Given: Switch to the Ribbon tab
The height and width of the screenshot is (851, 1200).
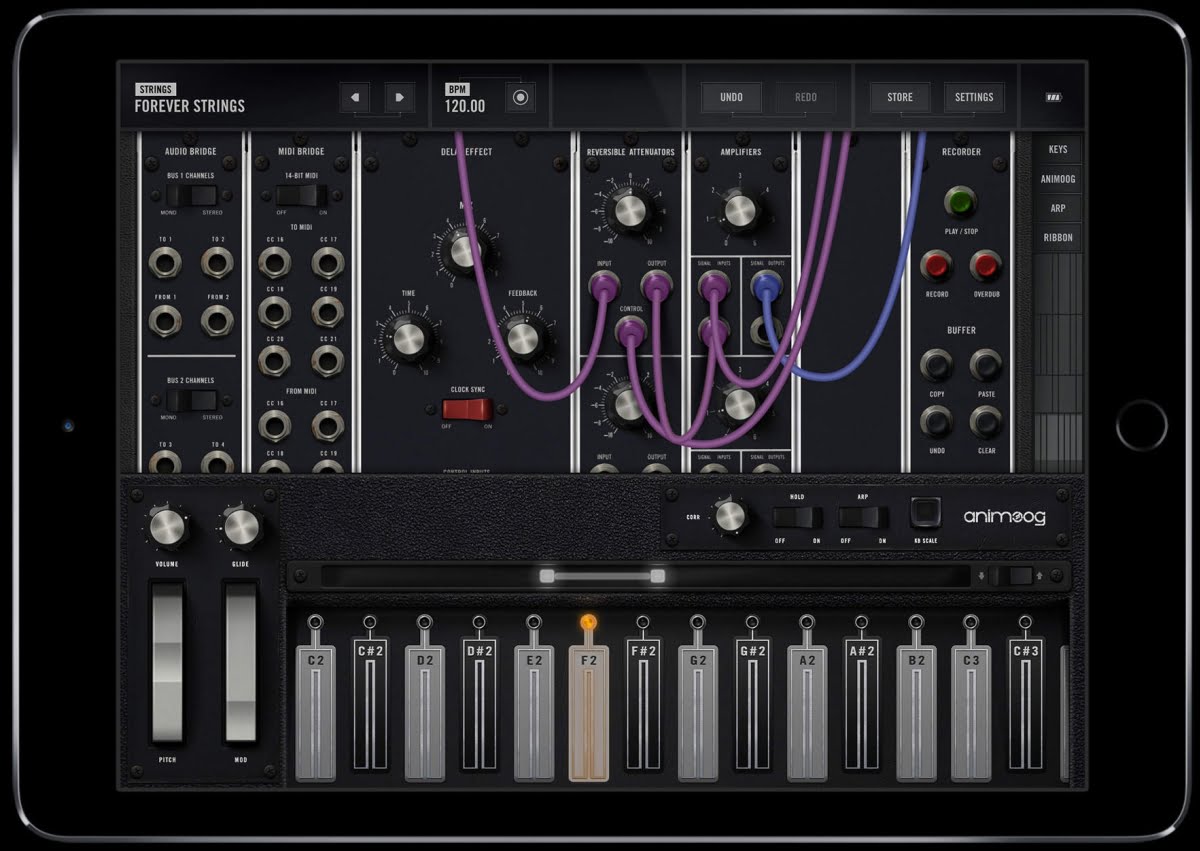Looking at the screenshot, I should [x=1058, y=237].
